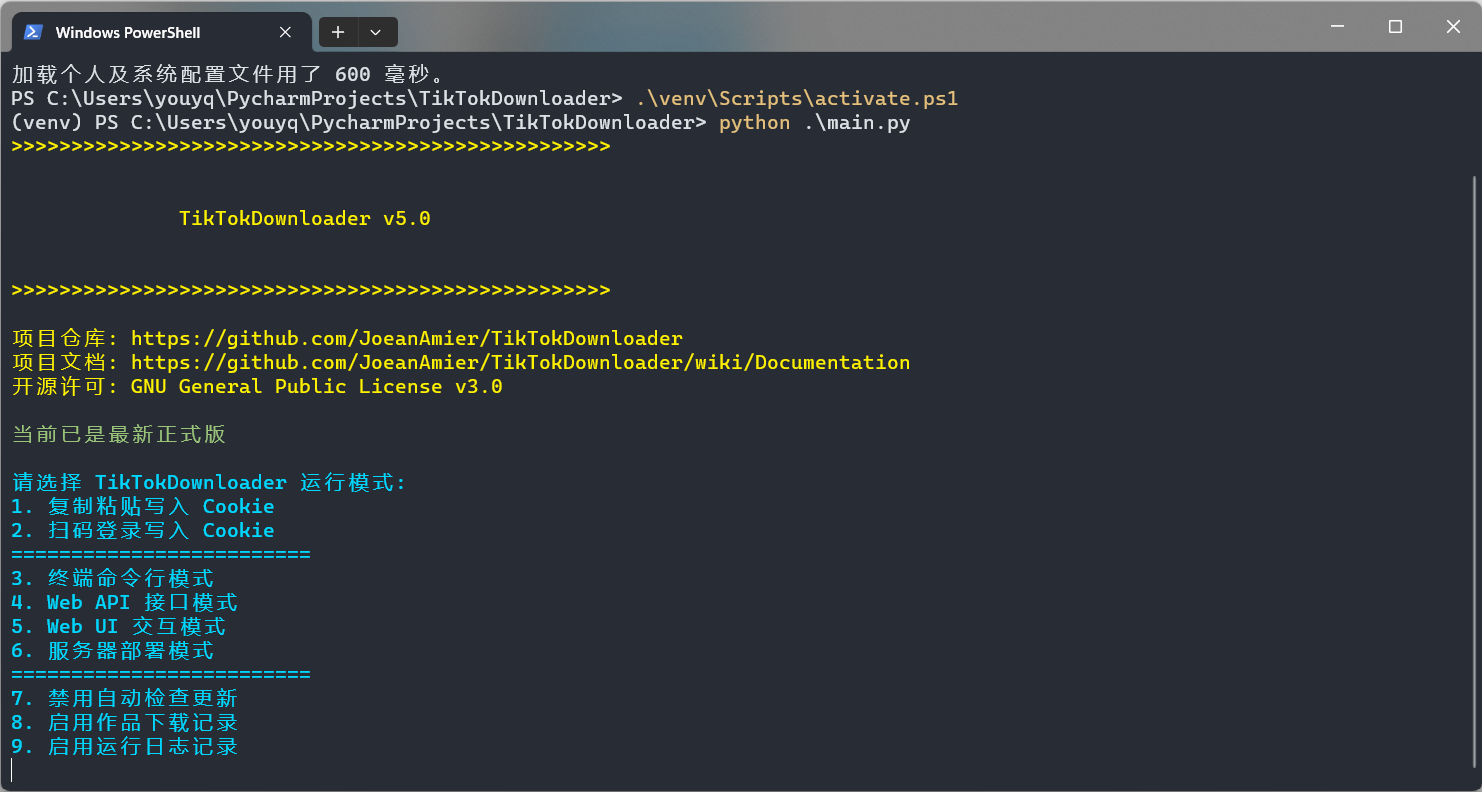This screenshot has width=1482, height=792.
Task: Minimize the terminal window
Action: [1338, 27]
